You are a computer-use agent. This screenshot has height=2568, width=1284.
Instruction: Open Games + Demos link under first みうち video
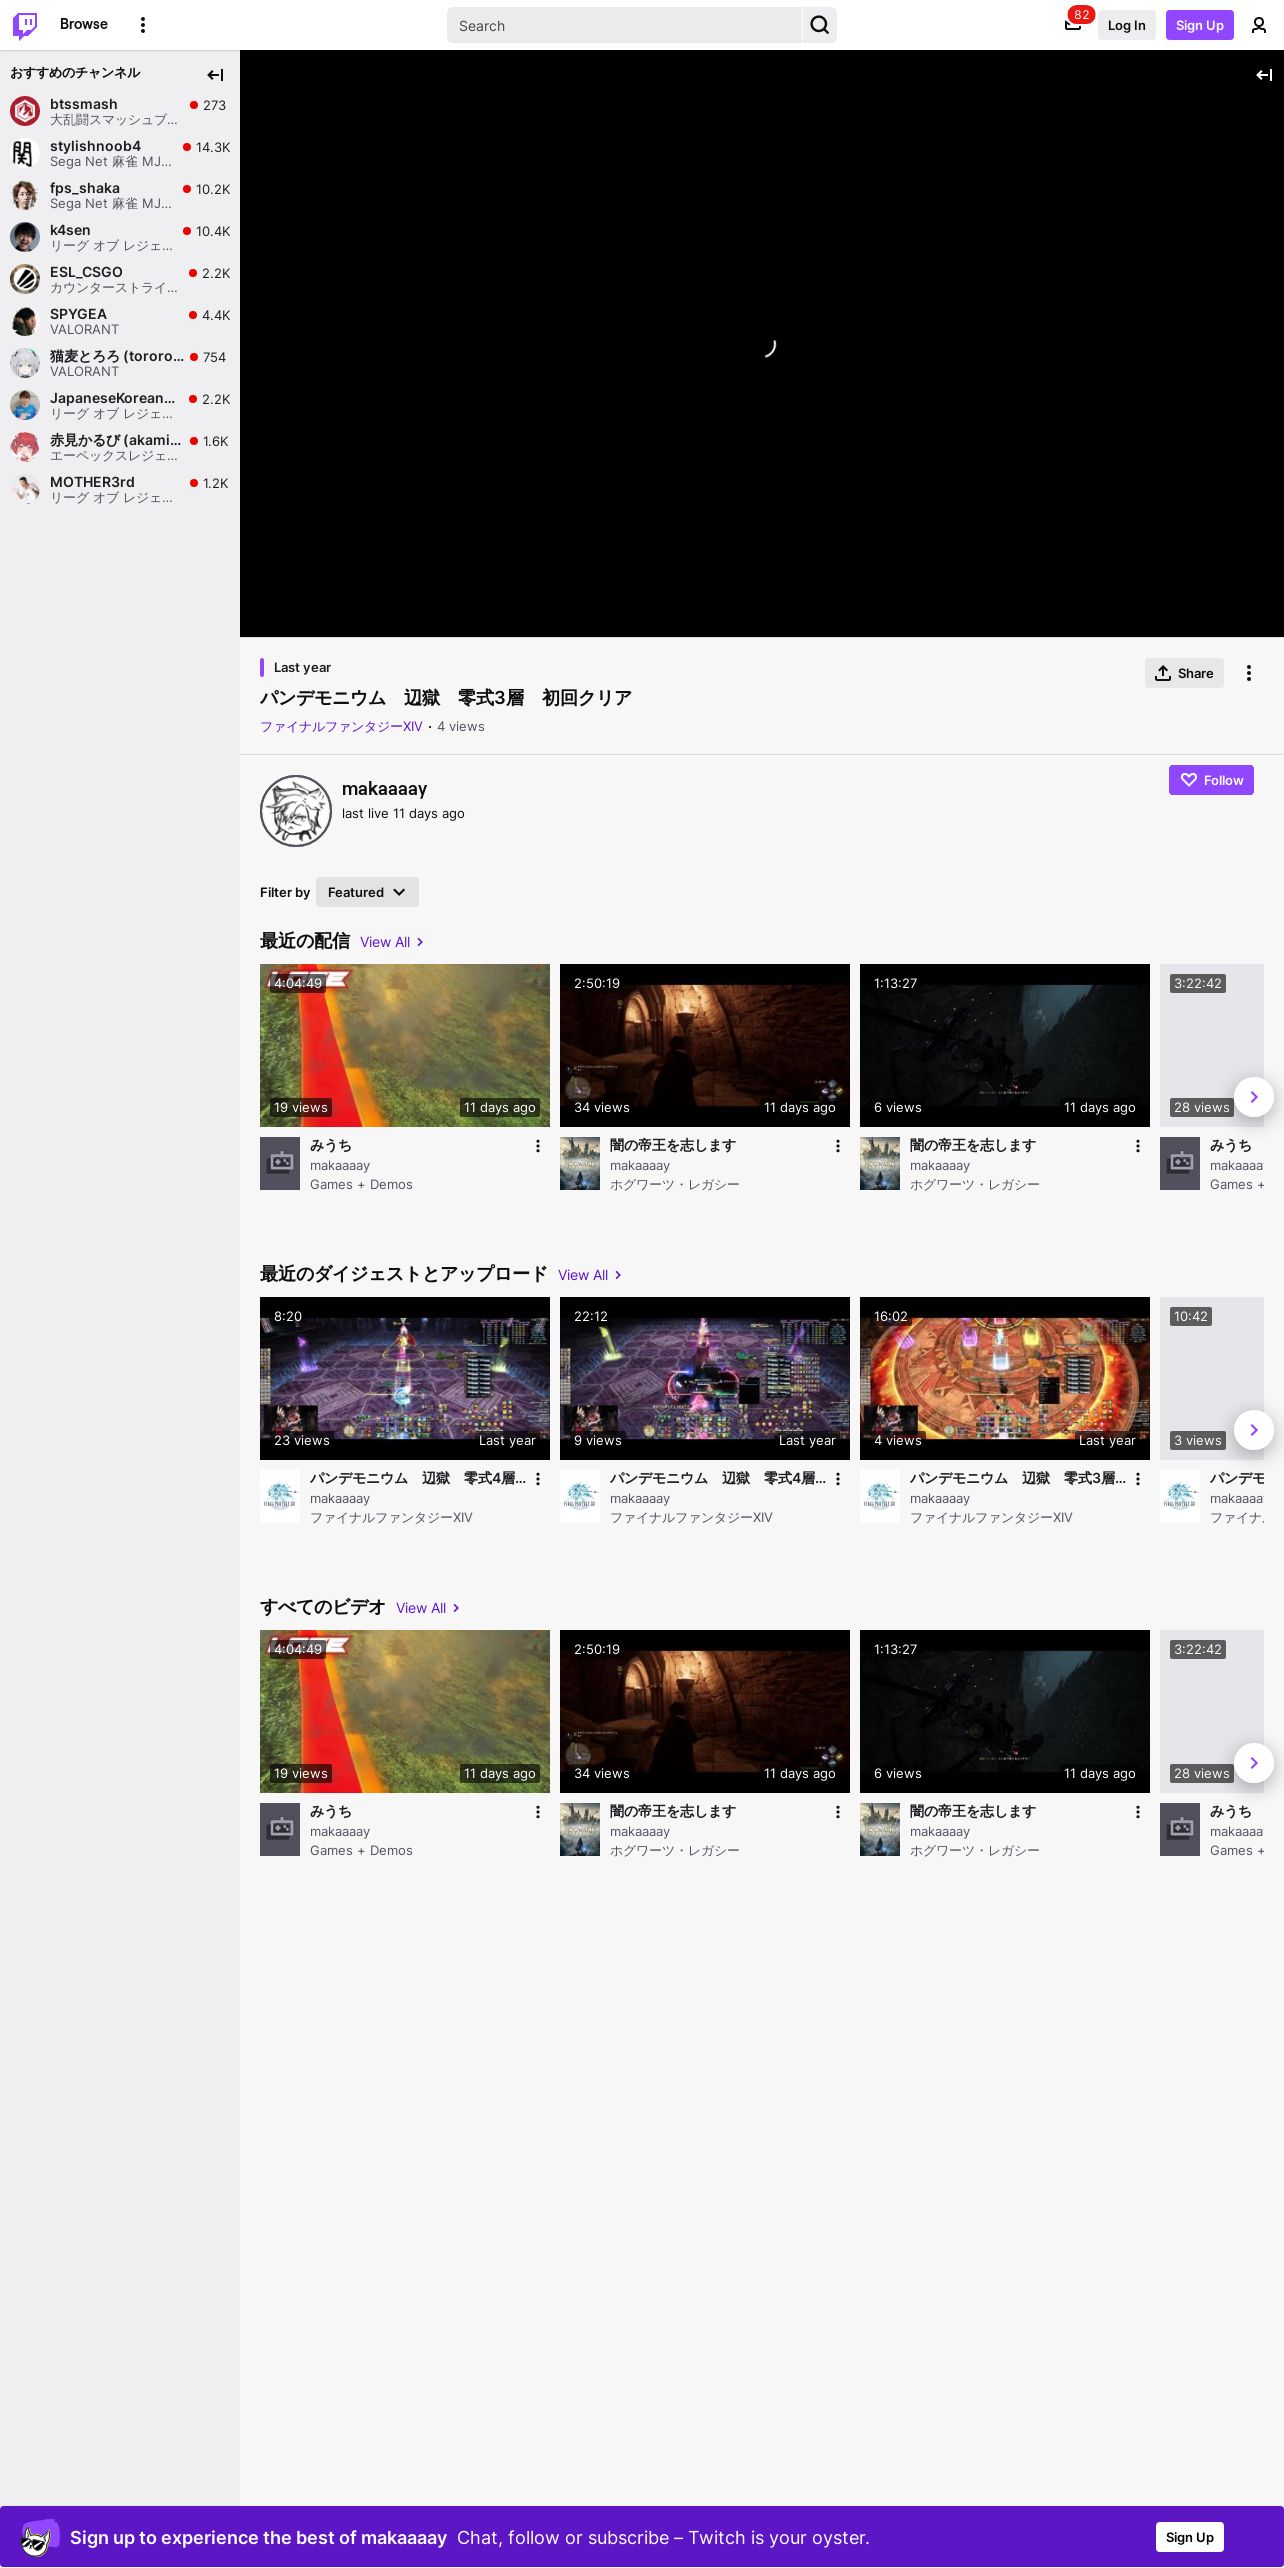tap(361, 1185)
